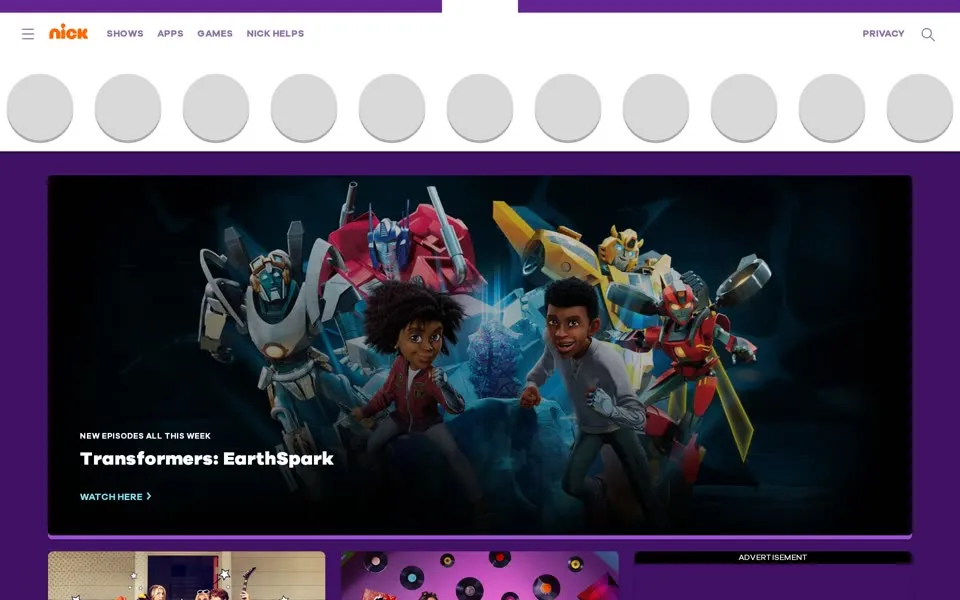Click the orange Nick logo

(69, 32)
